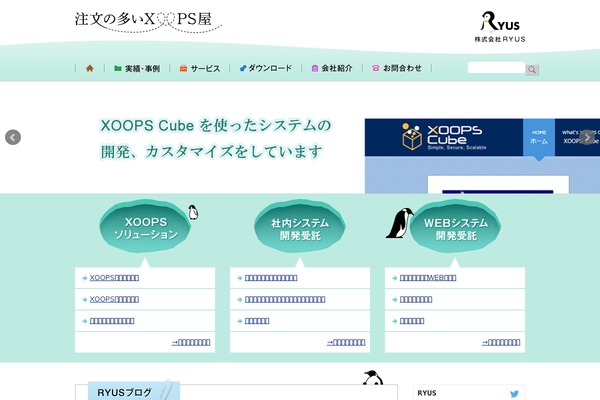600x400 pixels.
Task: Click the WEBシステム開発受託 oval button
Action: click(455, 227)
